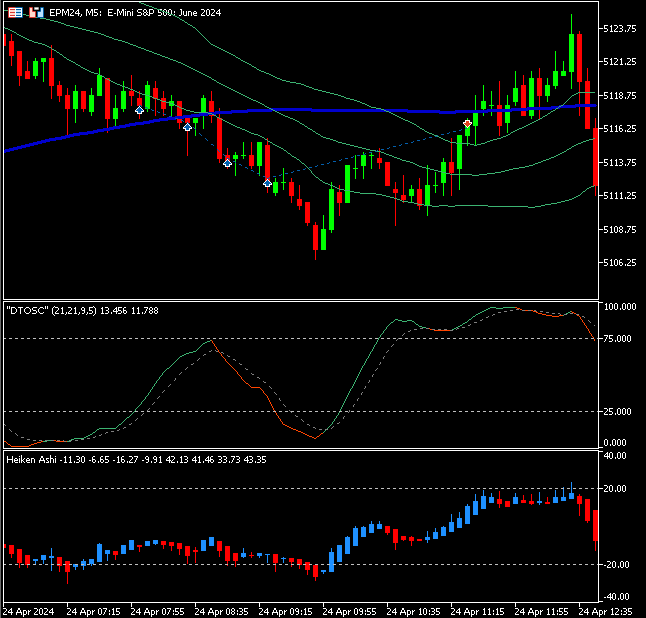Click the '24 Apr 09:55' time label
The image size is (646, 618).
tap(349, 612)
